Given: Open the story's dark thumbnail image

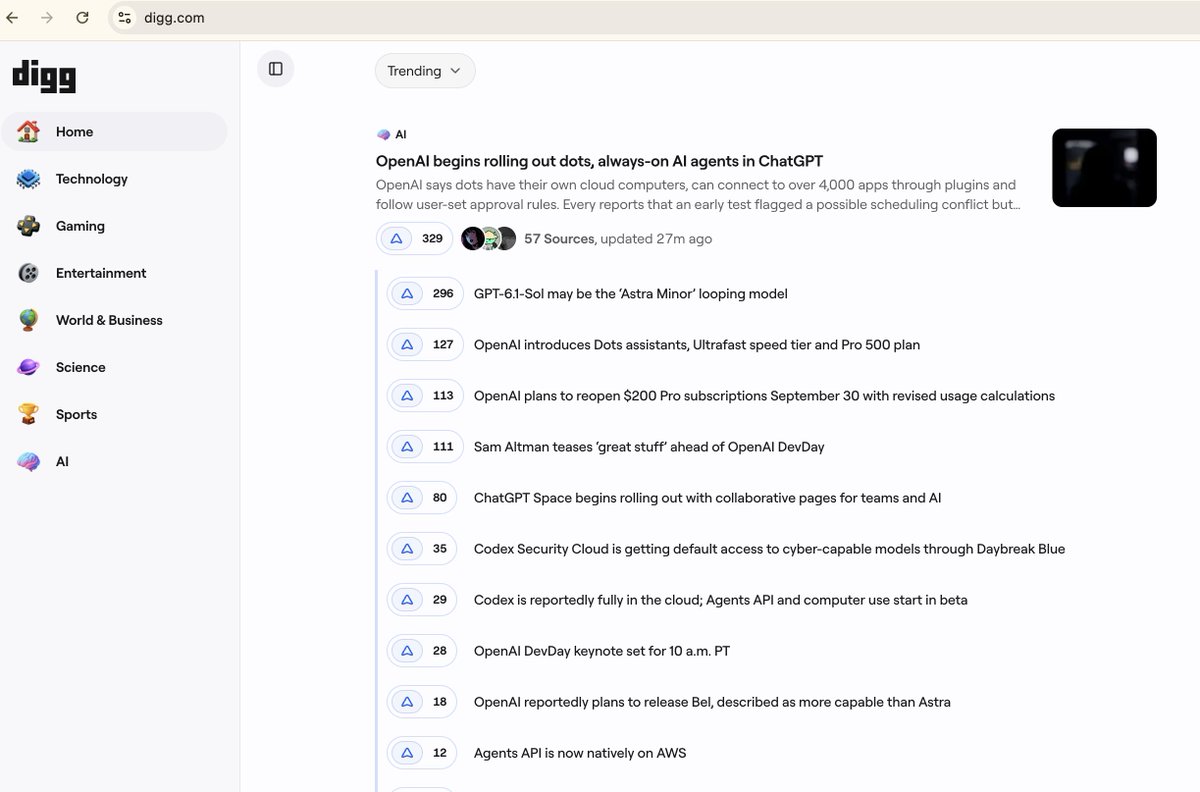Looking at the screenshot, I should click(x=1104, y=168).
